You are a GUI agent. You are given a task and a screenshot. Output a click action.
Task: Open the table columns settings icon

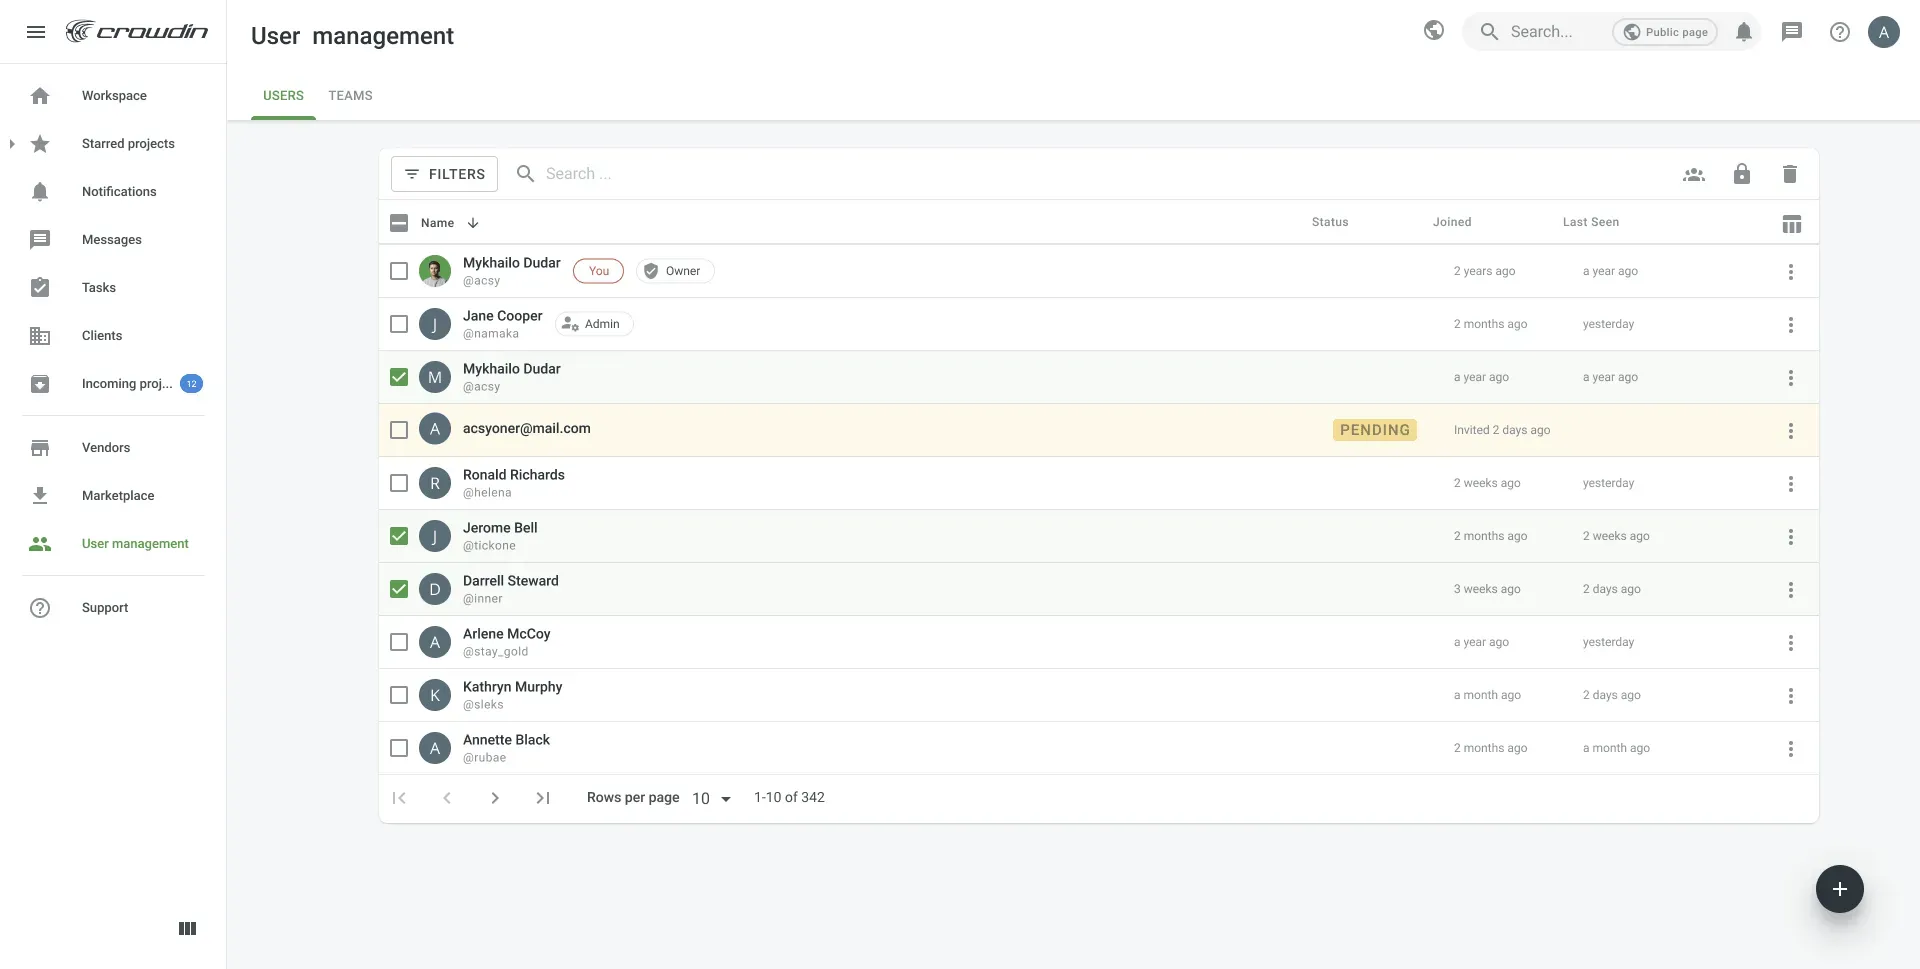coord(1791,224)
